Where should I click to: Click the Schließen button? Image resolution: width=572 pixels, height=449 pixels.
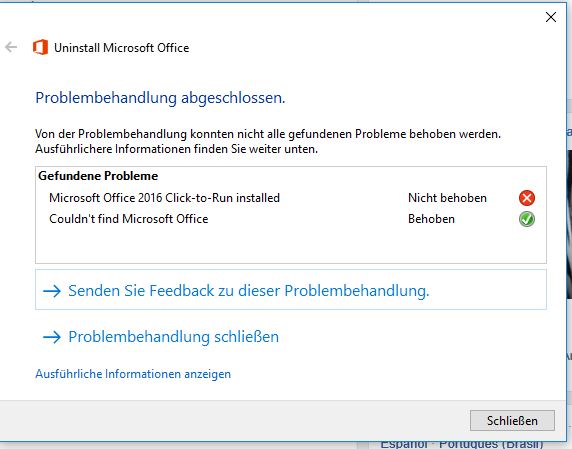click(x=512, y=421)
